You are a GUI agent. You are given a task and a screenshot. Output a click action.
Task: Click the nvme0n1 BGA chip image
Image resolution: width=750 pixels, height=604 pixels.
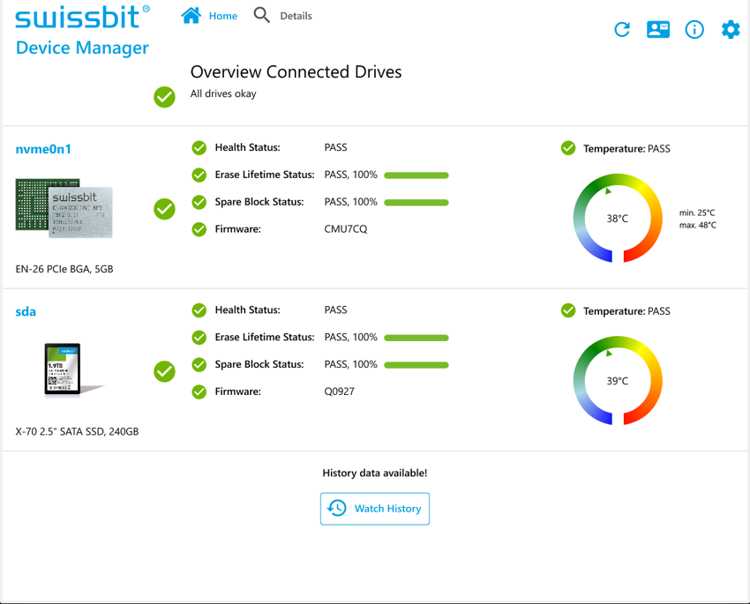pos(64,208)
